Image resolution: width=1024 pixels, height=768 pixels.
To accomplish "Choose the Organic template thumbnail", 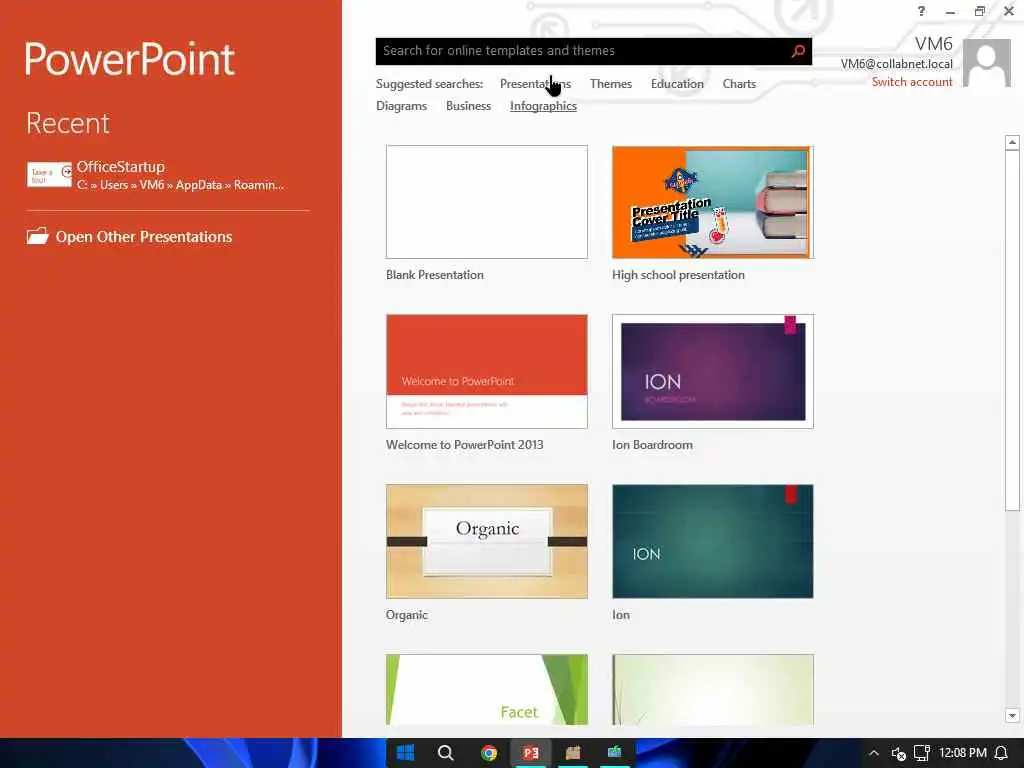I will (487, 541).
